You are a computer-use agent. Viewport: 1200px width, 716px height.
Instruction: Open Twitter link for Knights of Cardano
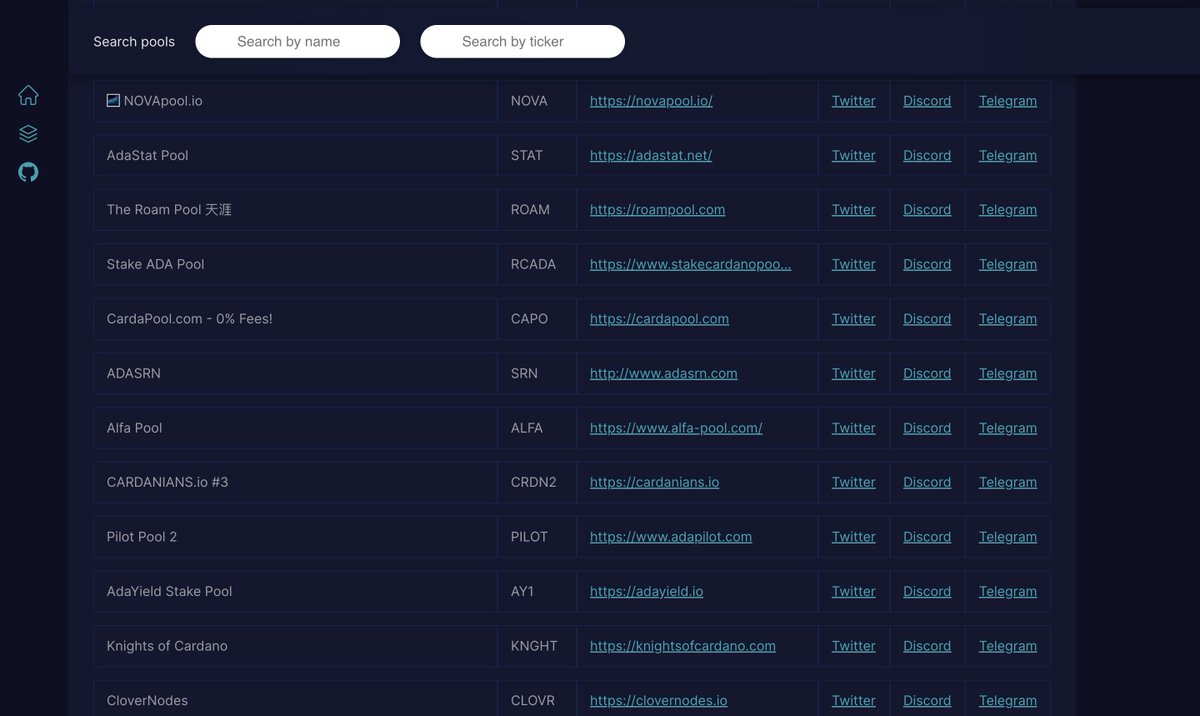tap(853, 646)
